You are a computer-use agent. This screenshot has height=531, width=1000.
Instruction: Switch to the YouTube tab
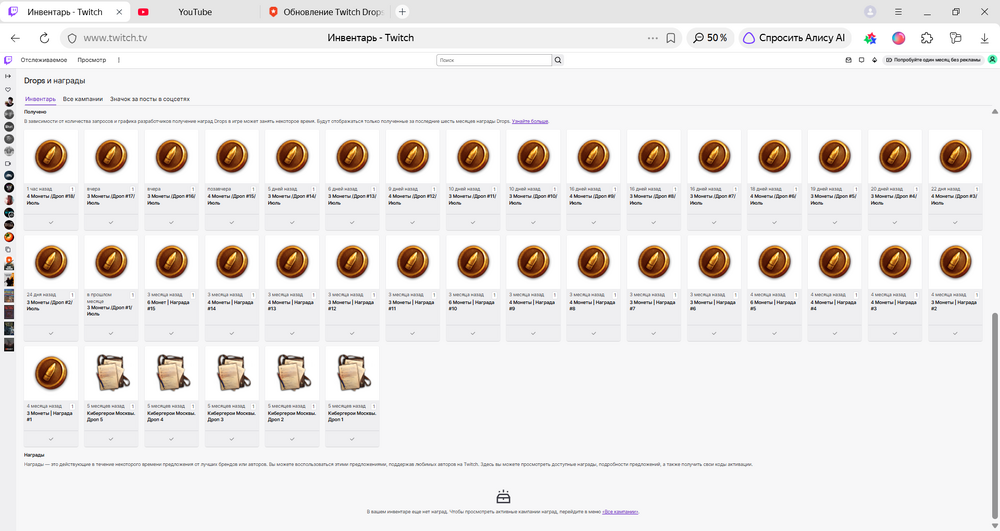pos(195,11)
